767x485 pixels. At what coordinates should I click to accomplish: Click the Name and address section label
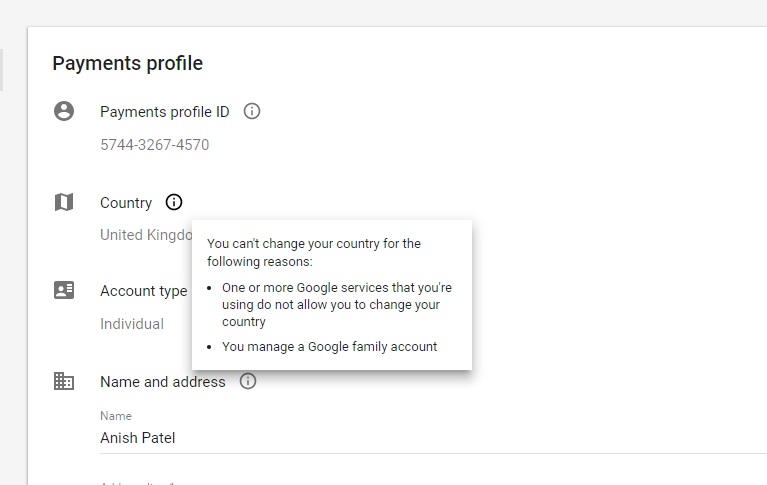click(x=162, y=382)
